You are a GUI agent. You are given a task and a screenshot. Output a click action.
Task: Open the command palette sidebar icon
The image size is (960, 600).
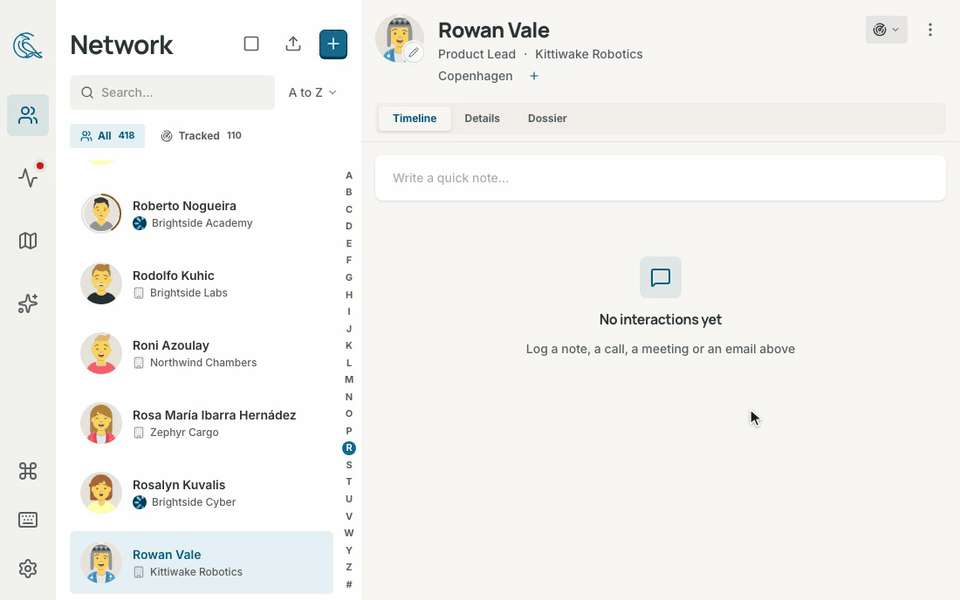tap(28, 471)
